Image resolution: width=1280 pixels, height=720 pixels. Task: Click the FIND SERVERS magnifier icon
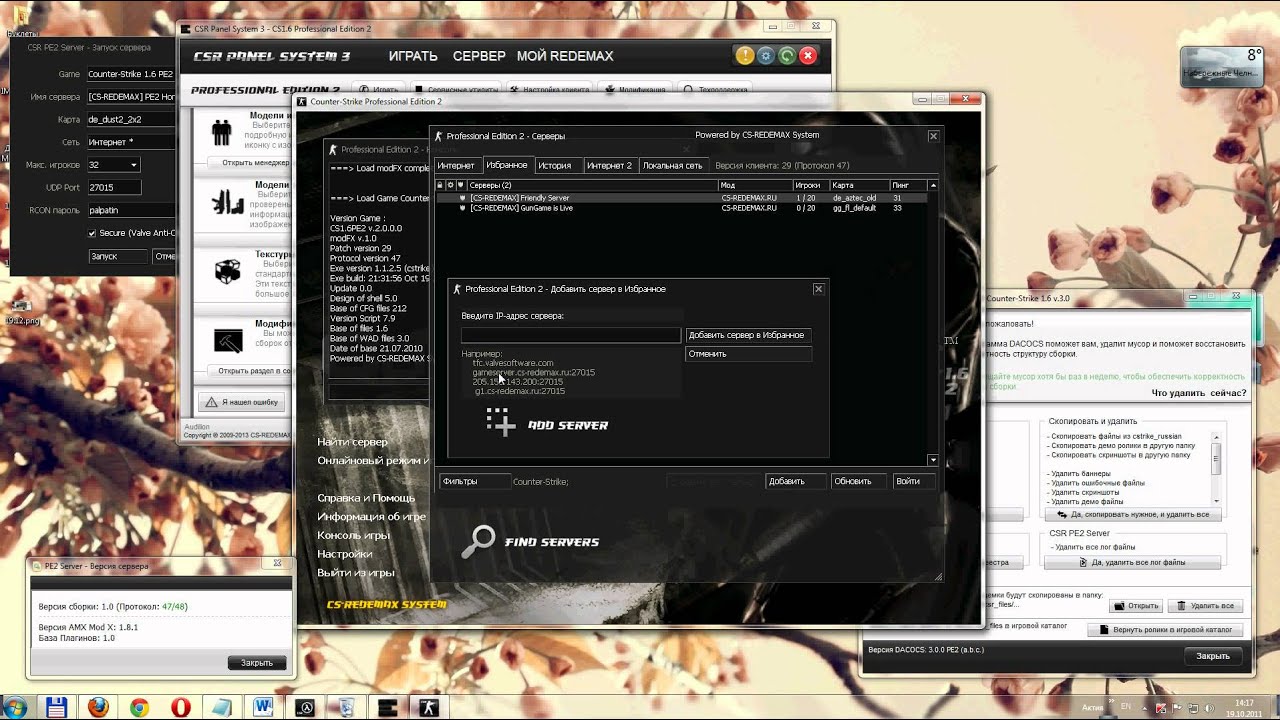pos(479,541)
